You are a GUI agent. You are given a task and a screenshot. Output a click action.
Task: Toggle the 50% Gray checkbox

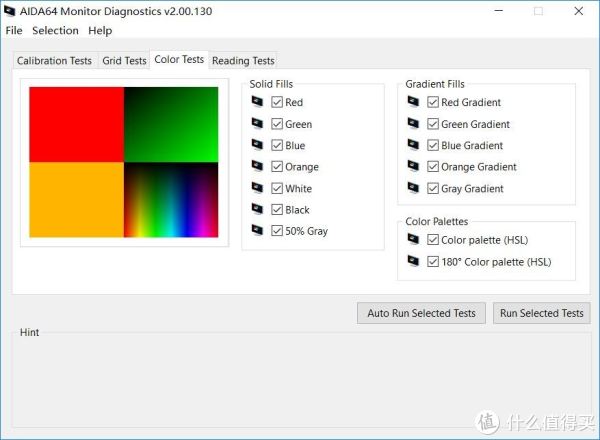tap(277, 231)
